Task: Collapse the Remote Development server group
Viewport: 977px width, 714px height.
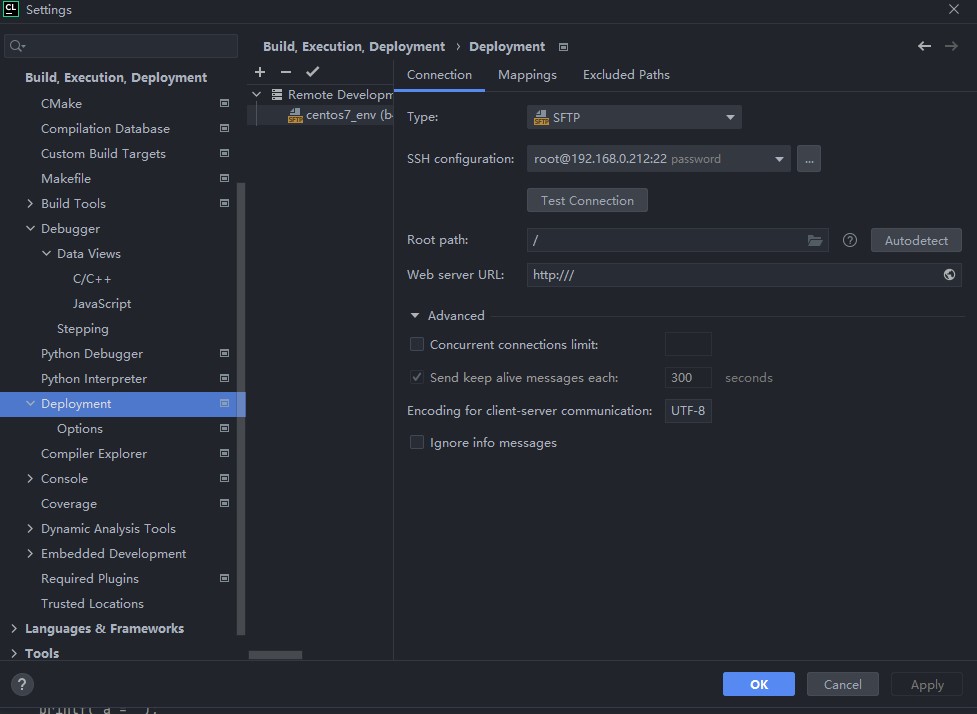Action: click(x=257, y=95)
